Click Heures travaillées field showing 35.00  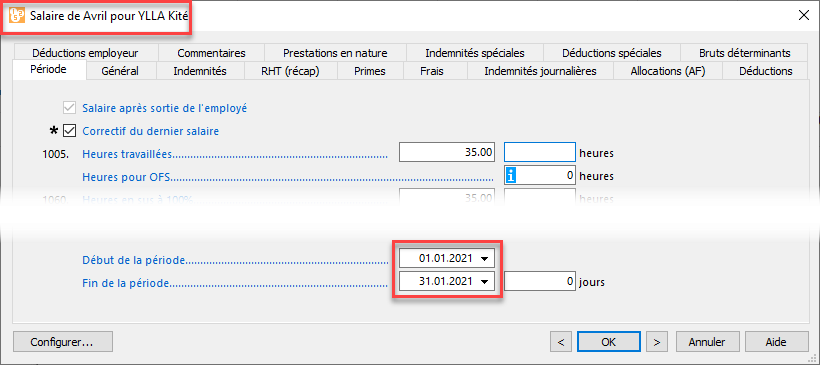point(447,153)
